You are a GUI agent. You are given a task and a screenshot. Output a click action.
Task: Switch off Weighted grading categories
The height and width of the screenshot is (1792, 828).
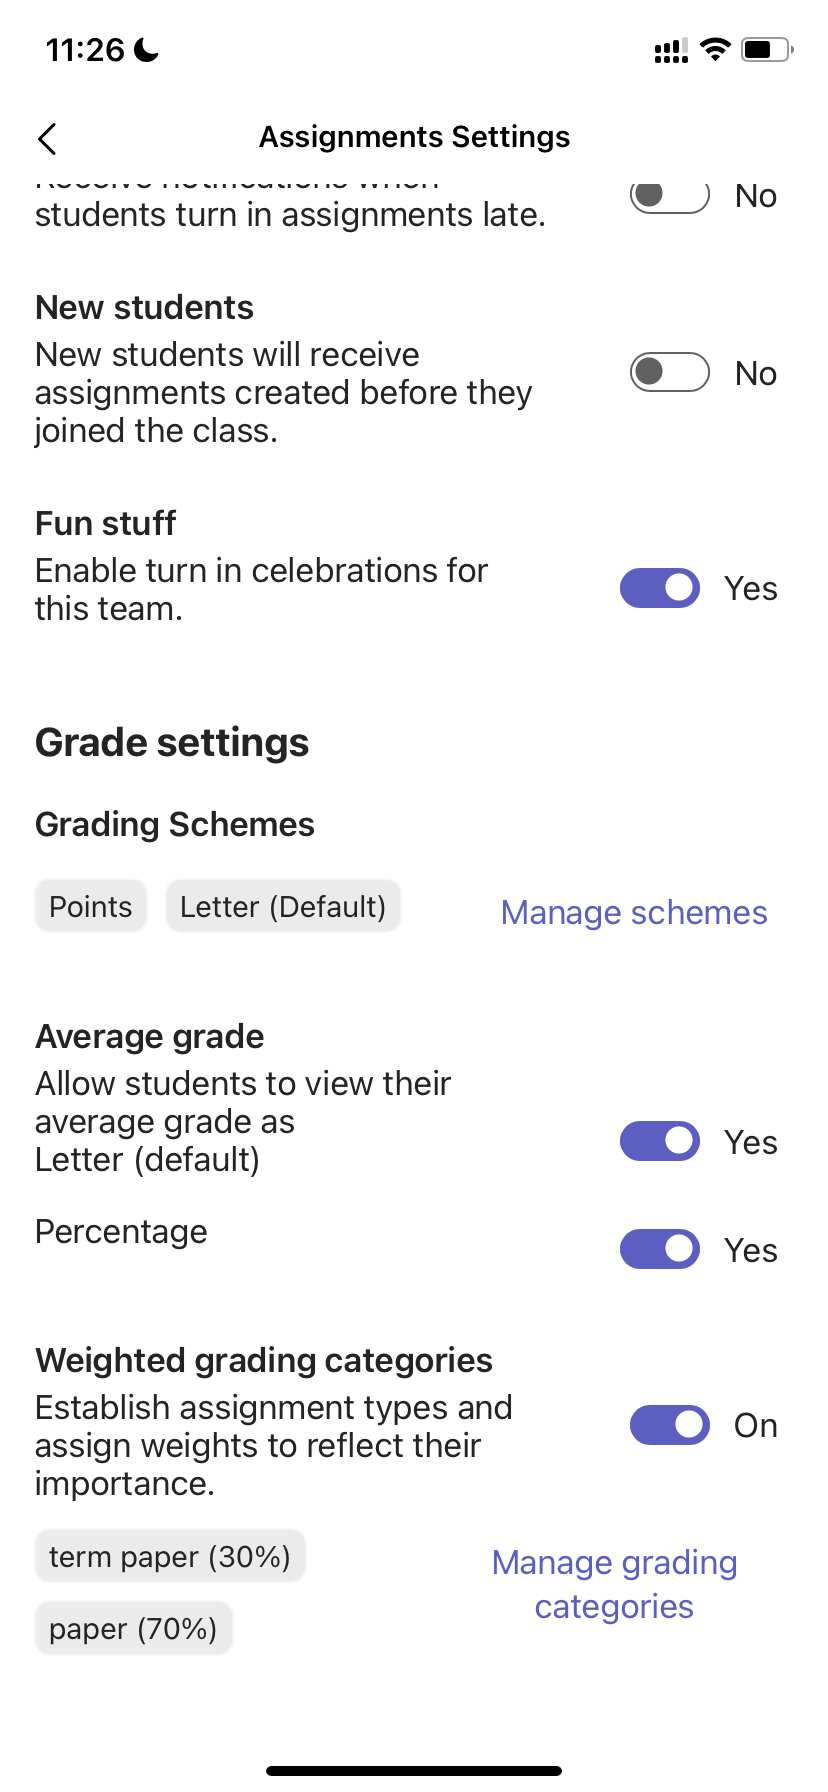tap(669, 1425)
